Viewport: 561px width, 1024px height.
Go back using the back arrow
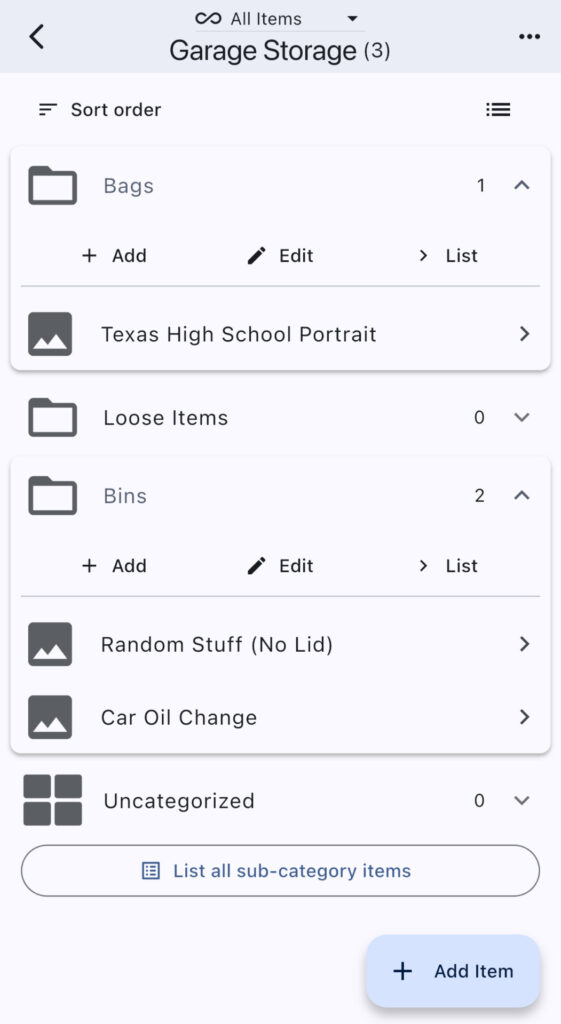pos(37,37)
